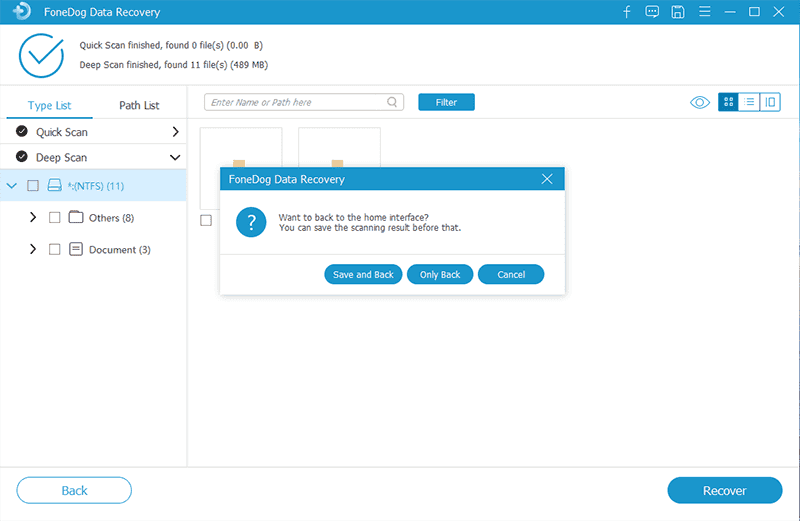Switch to detail pane view
The image size is (800, 521).
770,102
